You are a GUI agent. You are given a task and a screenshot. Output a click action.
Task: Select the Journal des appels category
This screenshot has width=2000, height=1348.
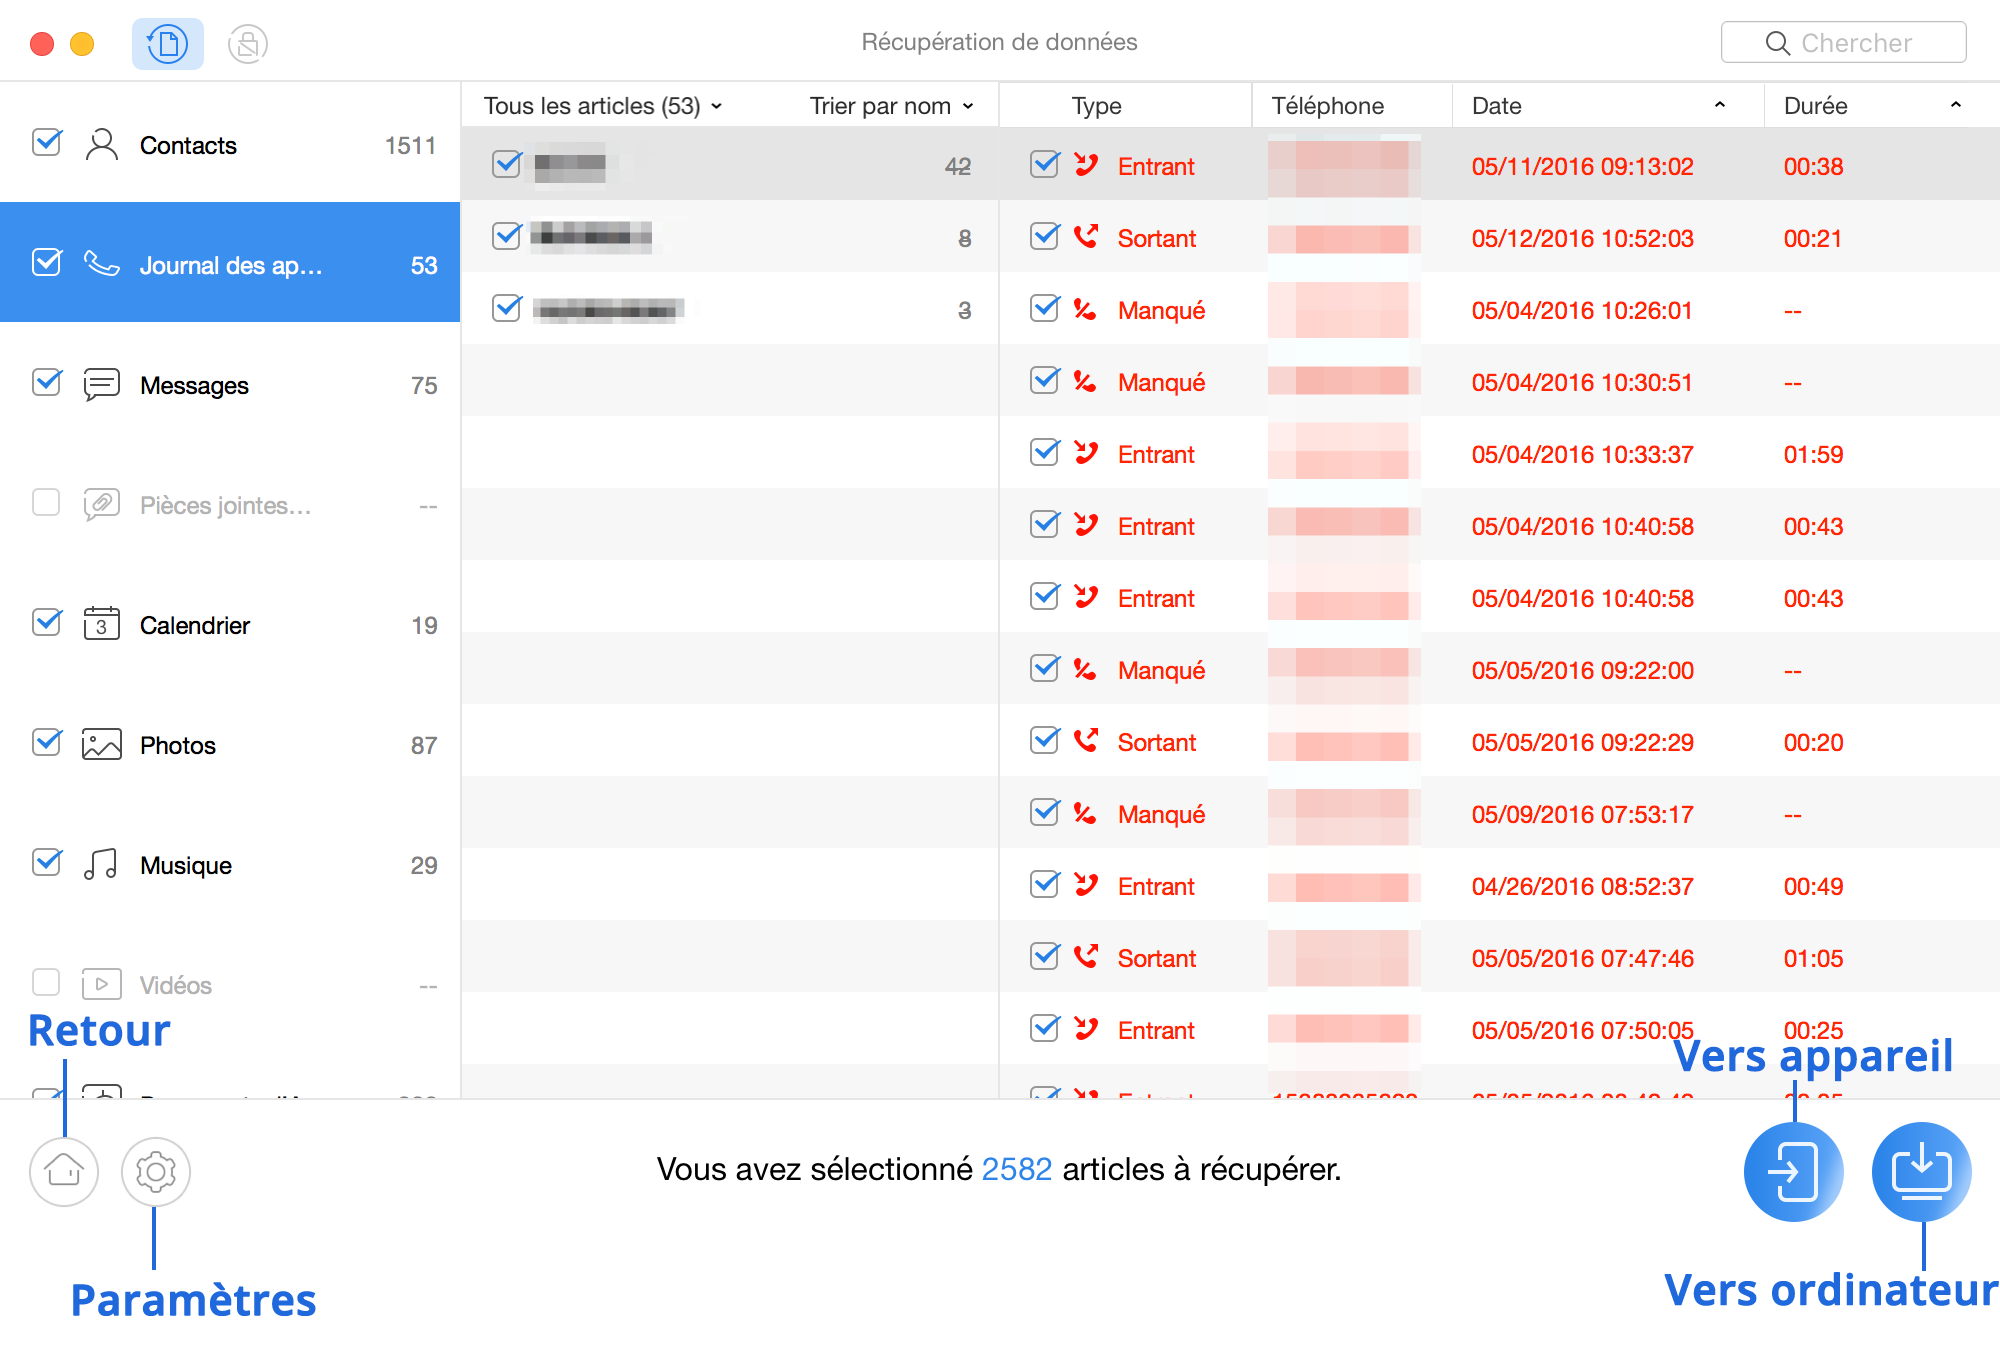[x=230, y=263]
